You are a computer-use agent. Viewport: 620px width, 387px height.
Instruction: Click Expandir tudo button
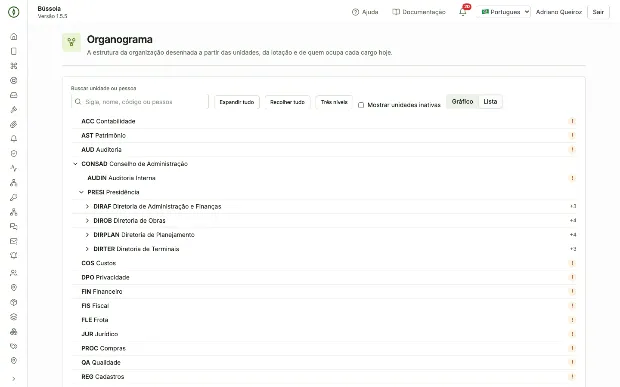237,102
